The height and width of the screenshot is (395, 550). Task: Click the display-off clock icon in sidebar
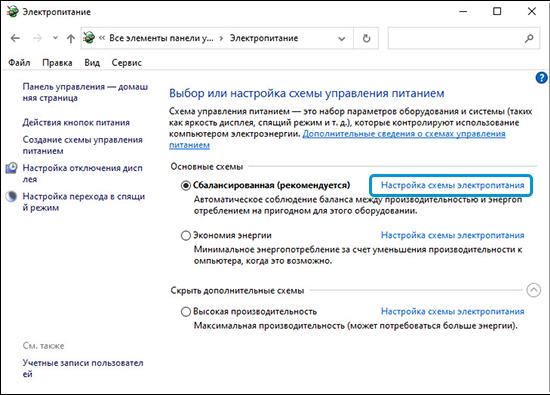tap(11, 168)
